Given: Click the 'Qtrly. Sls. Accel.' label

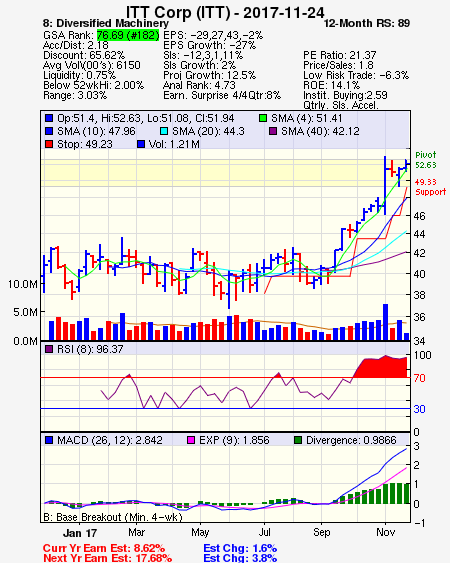Looking at the screenshot, I should click(x=341, y=106).
